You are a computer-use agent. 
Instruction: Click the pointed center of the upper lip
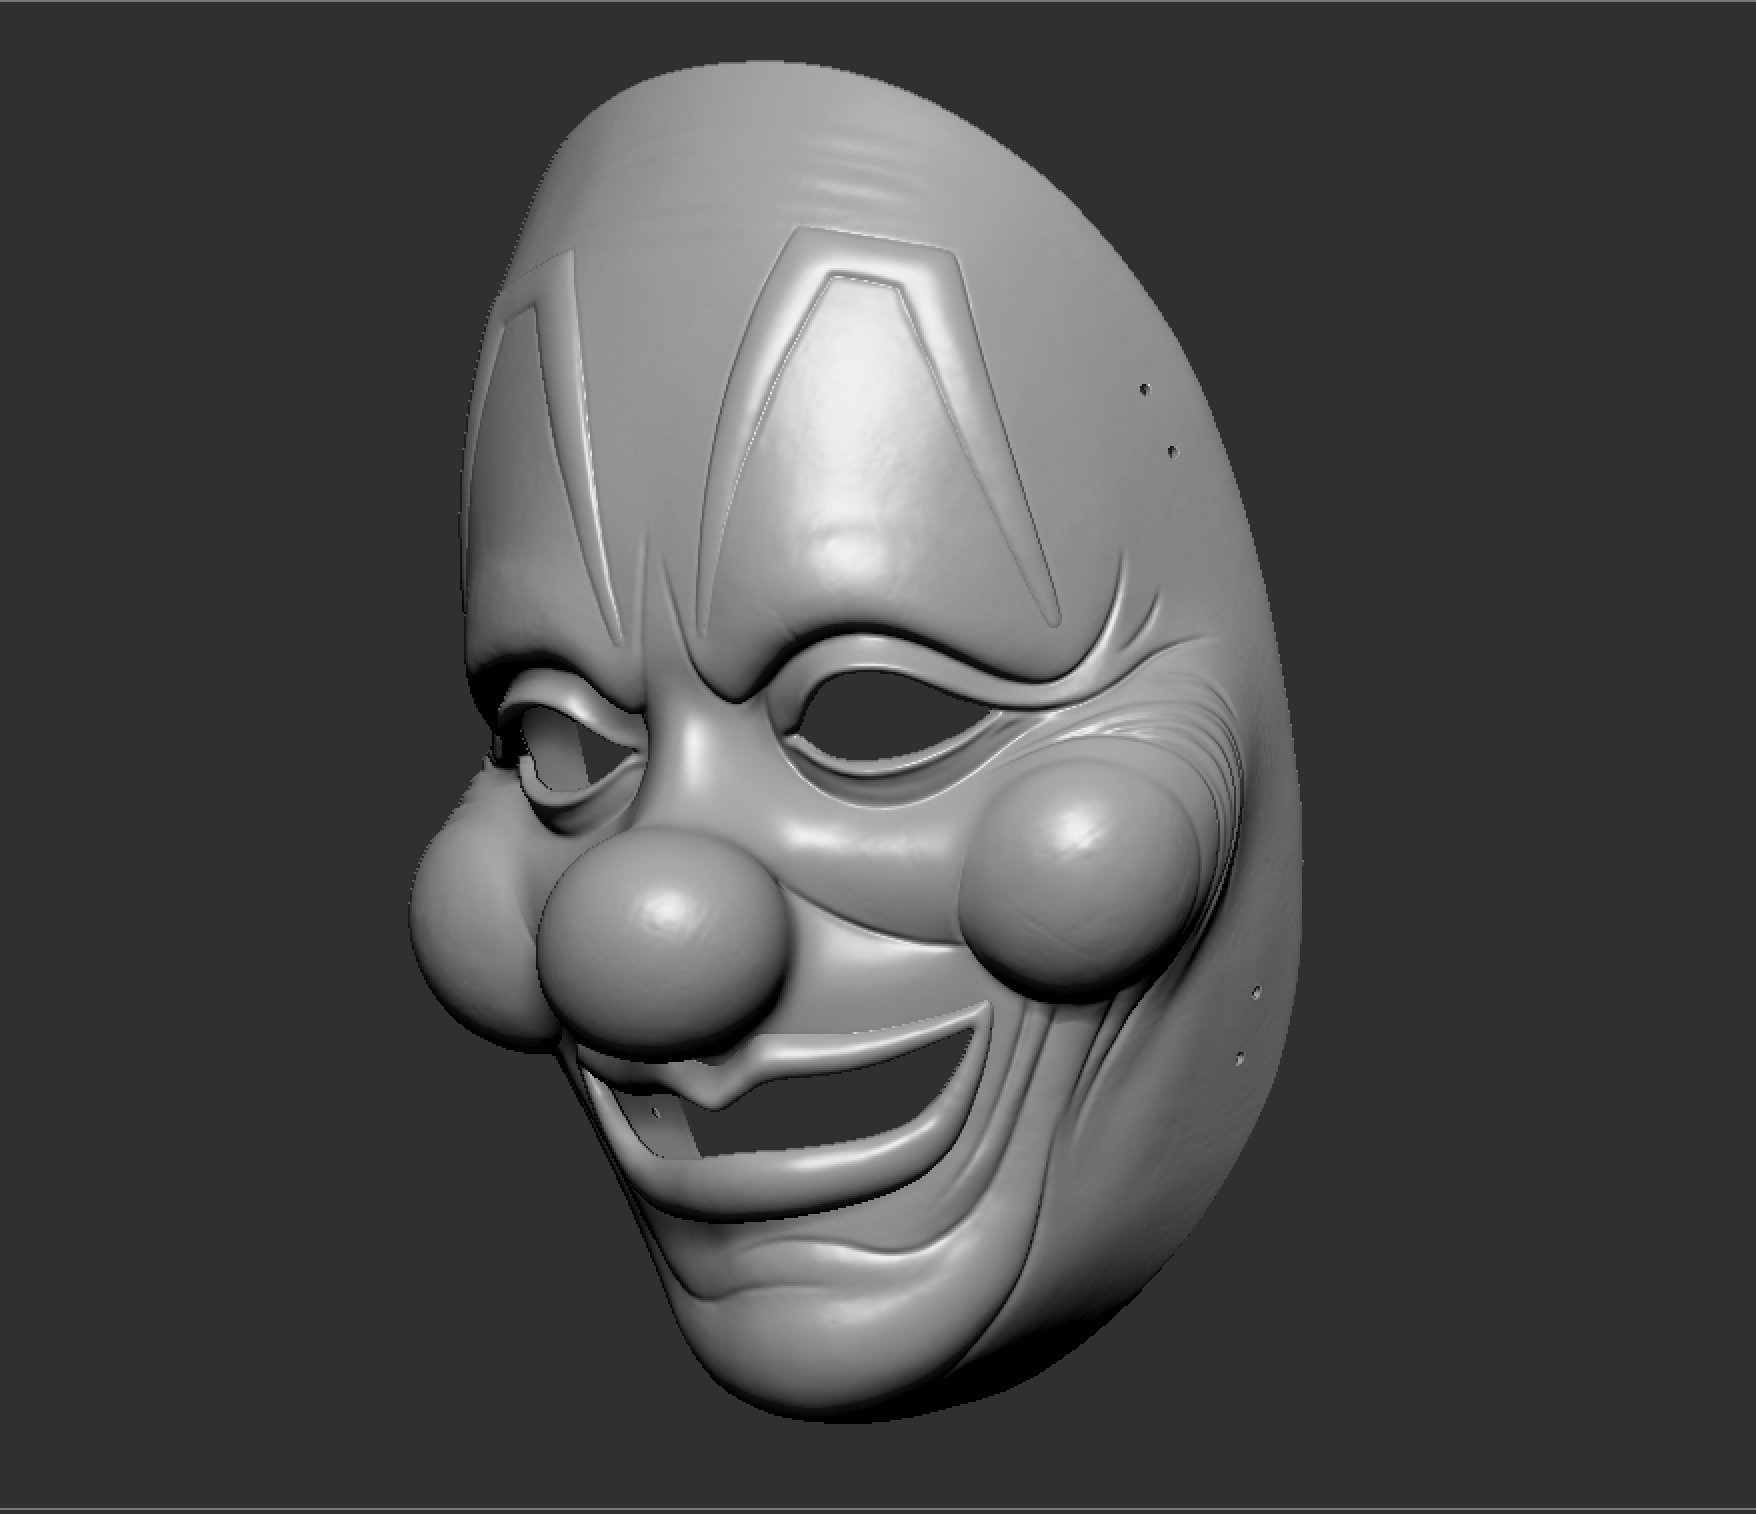point(712,1098)
